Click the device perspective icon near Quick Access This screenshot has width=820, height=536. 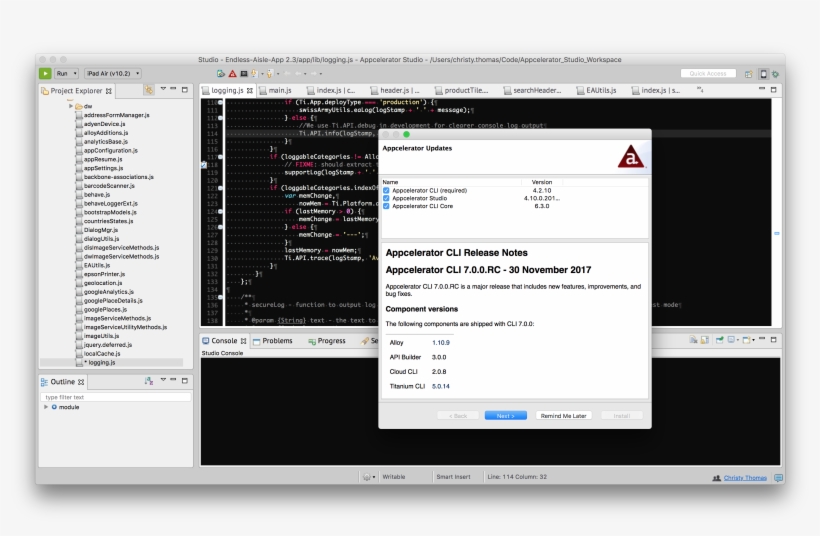763,73
